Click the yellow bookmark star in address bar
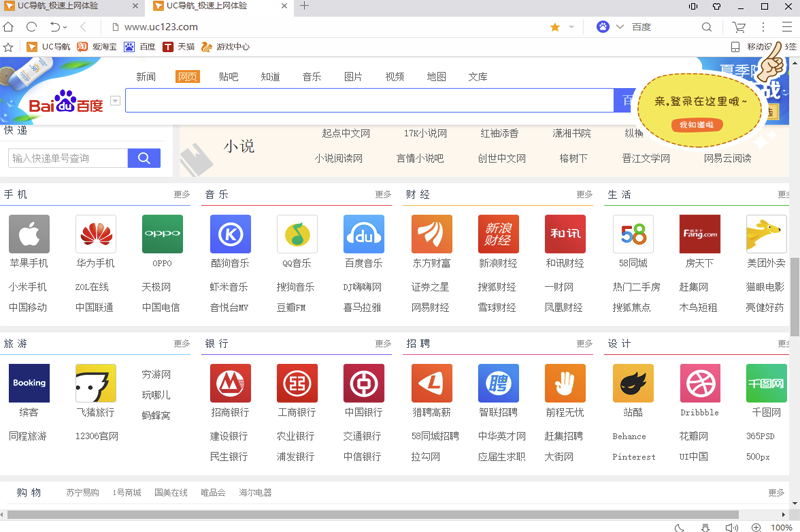 [555, 27]
